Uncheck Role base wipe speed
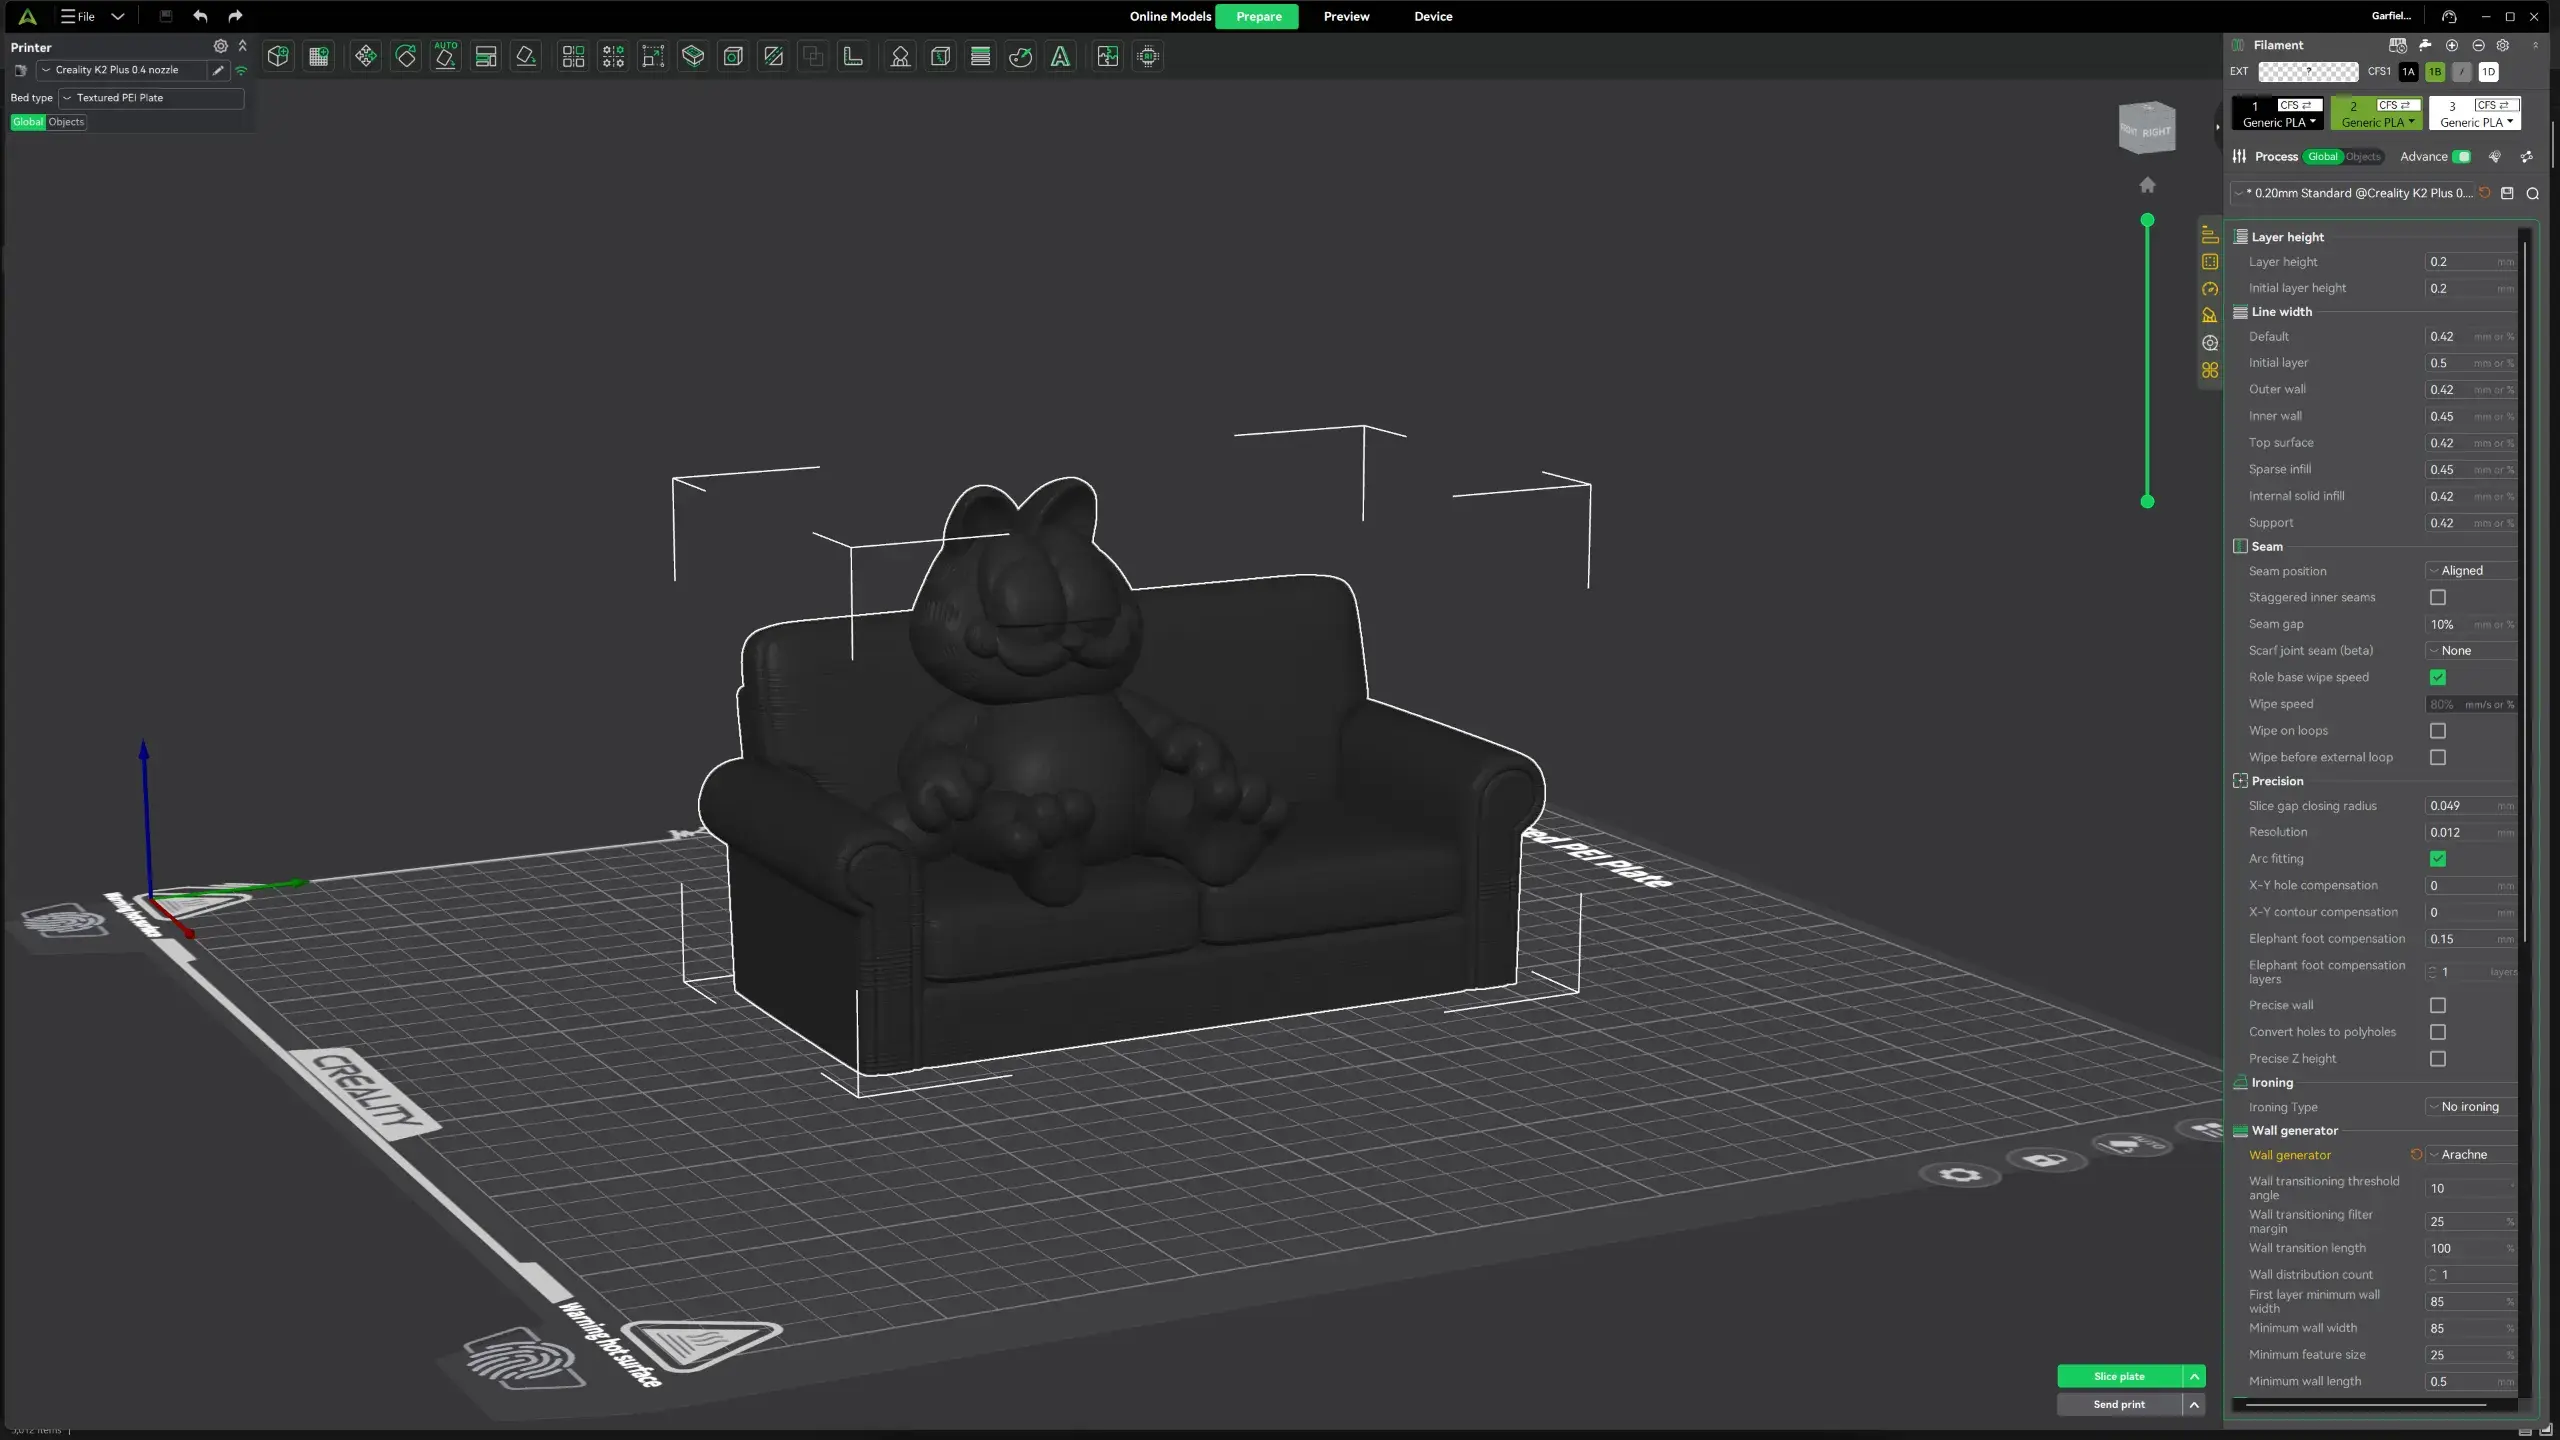2560x1440 pixels. [2438, 677]
